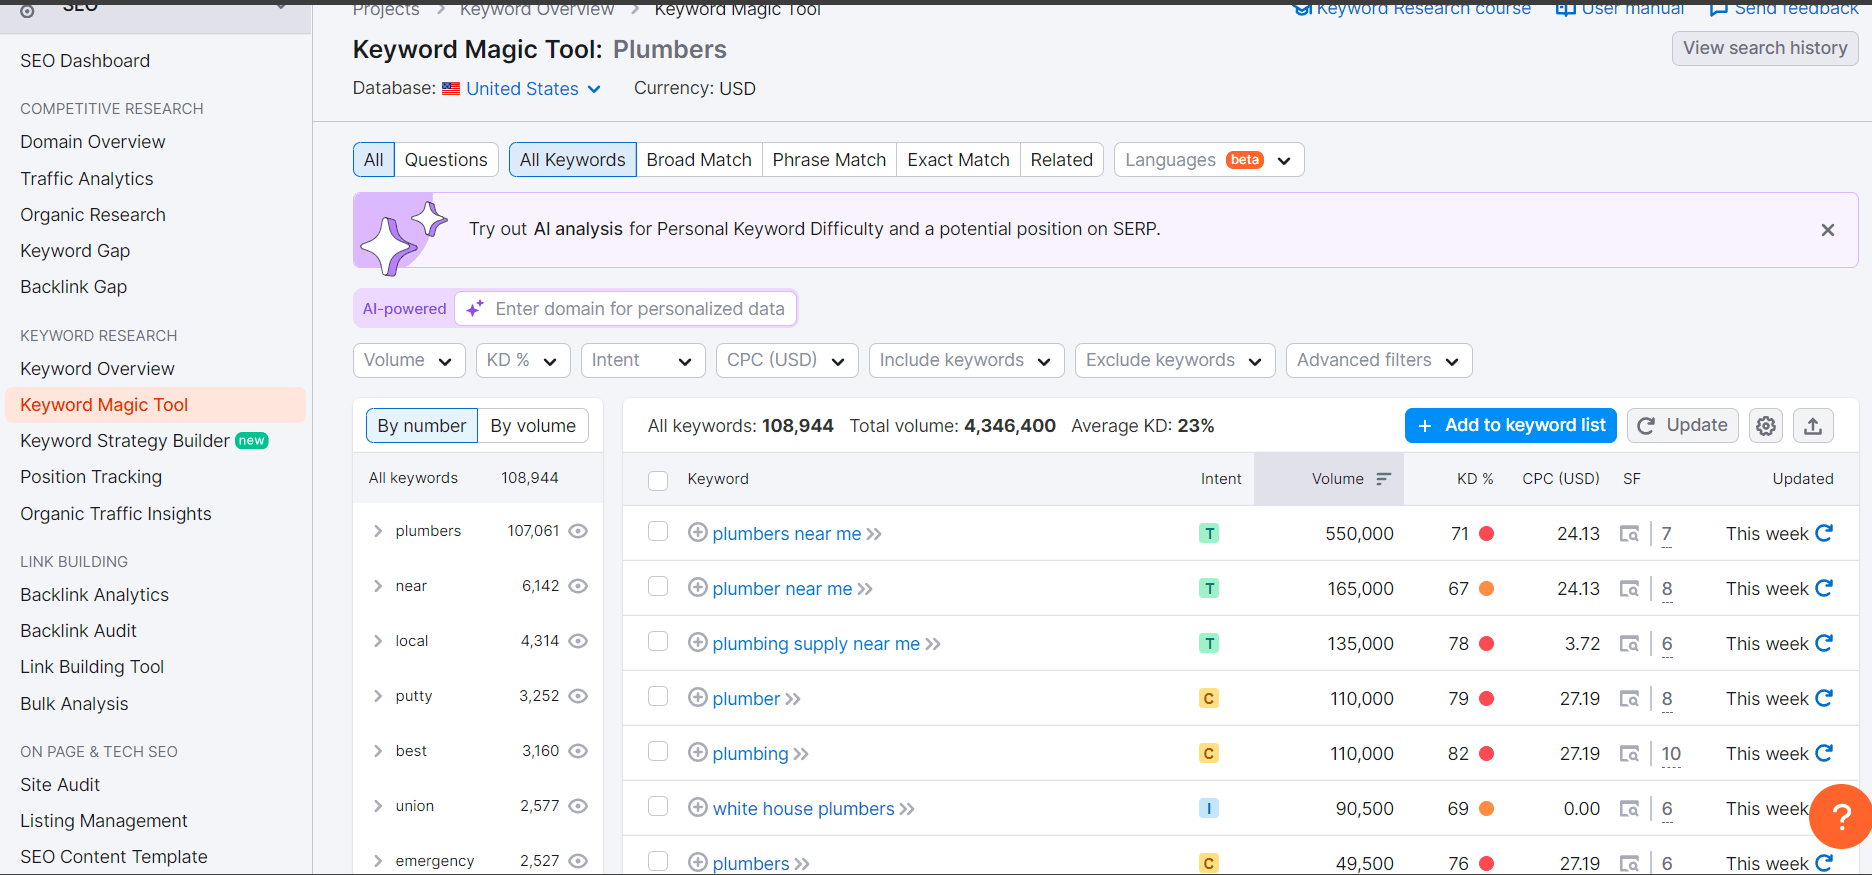The height and width of the screenshot is (875, 1872).
Task: Go to Site Audit in sidebar
Action: (60, 785)
